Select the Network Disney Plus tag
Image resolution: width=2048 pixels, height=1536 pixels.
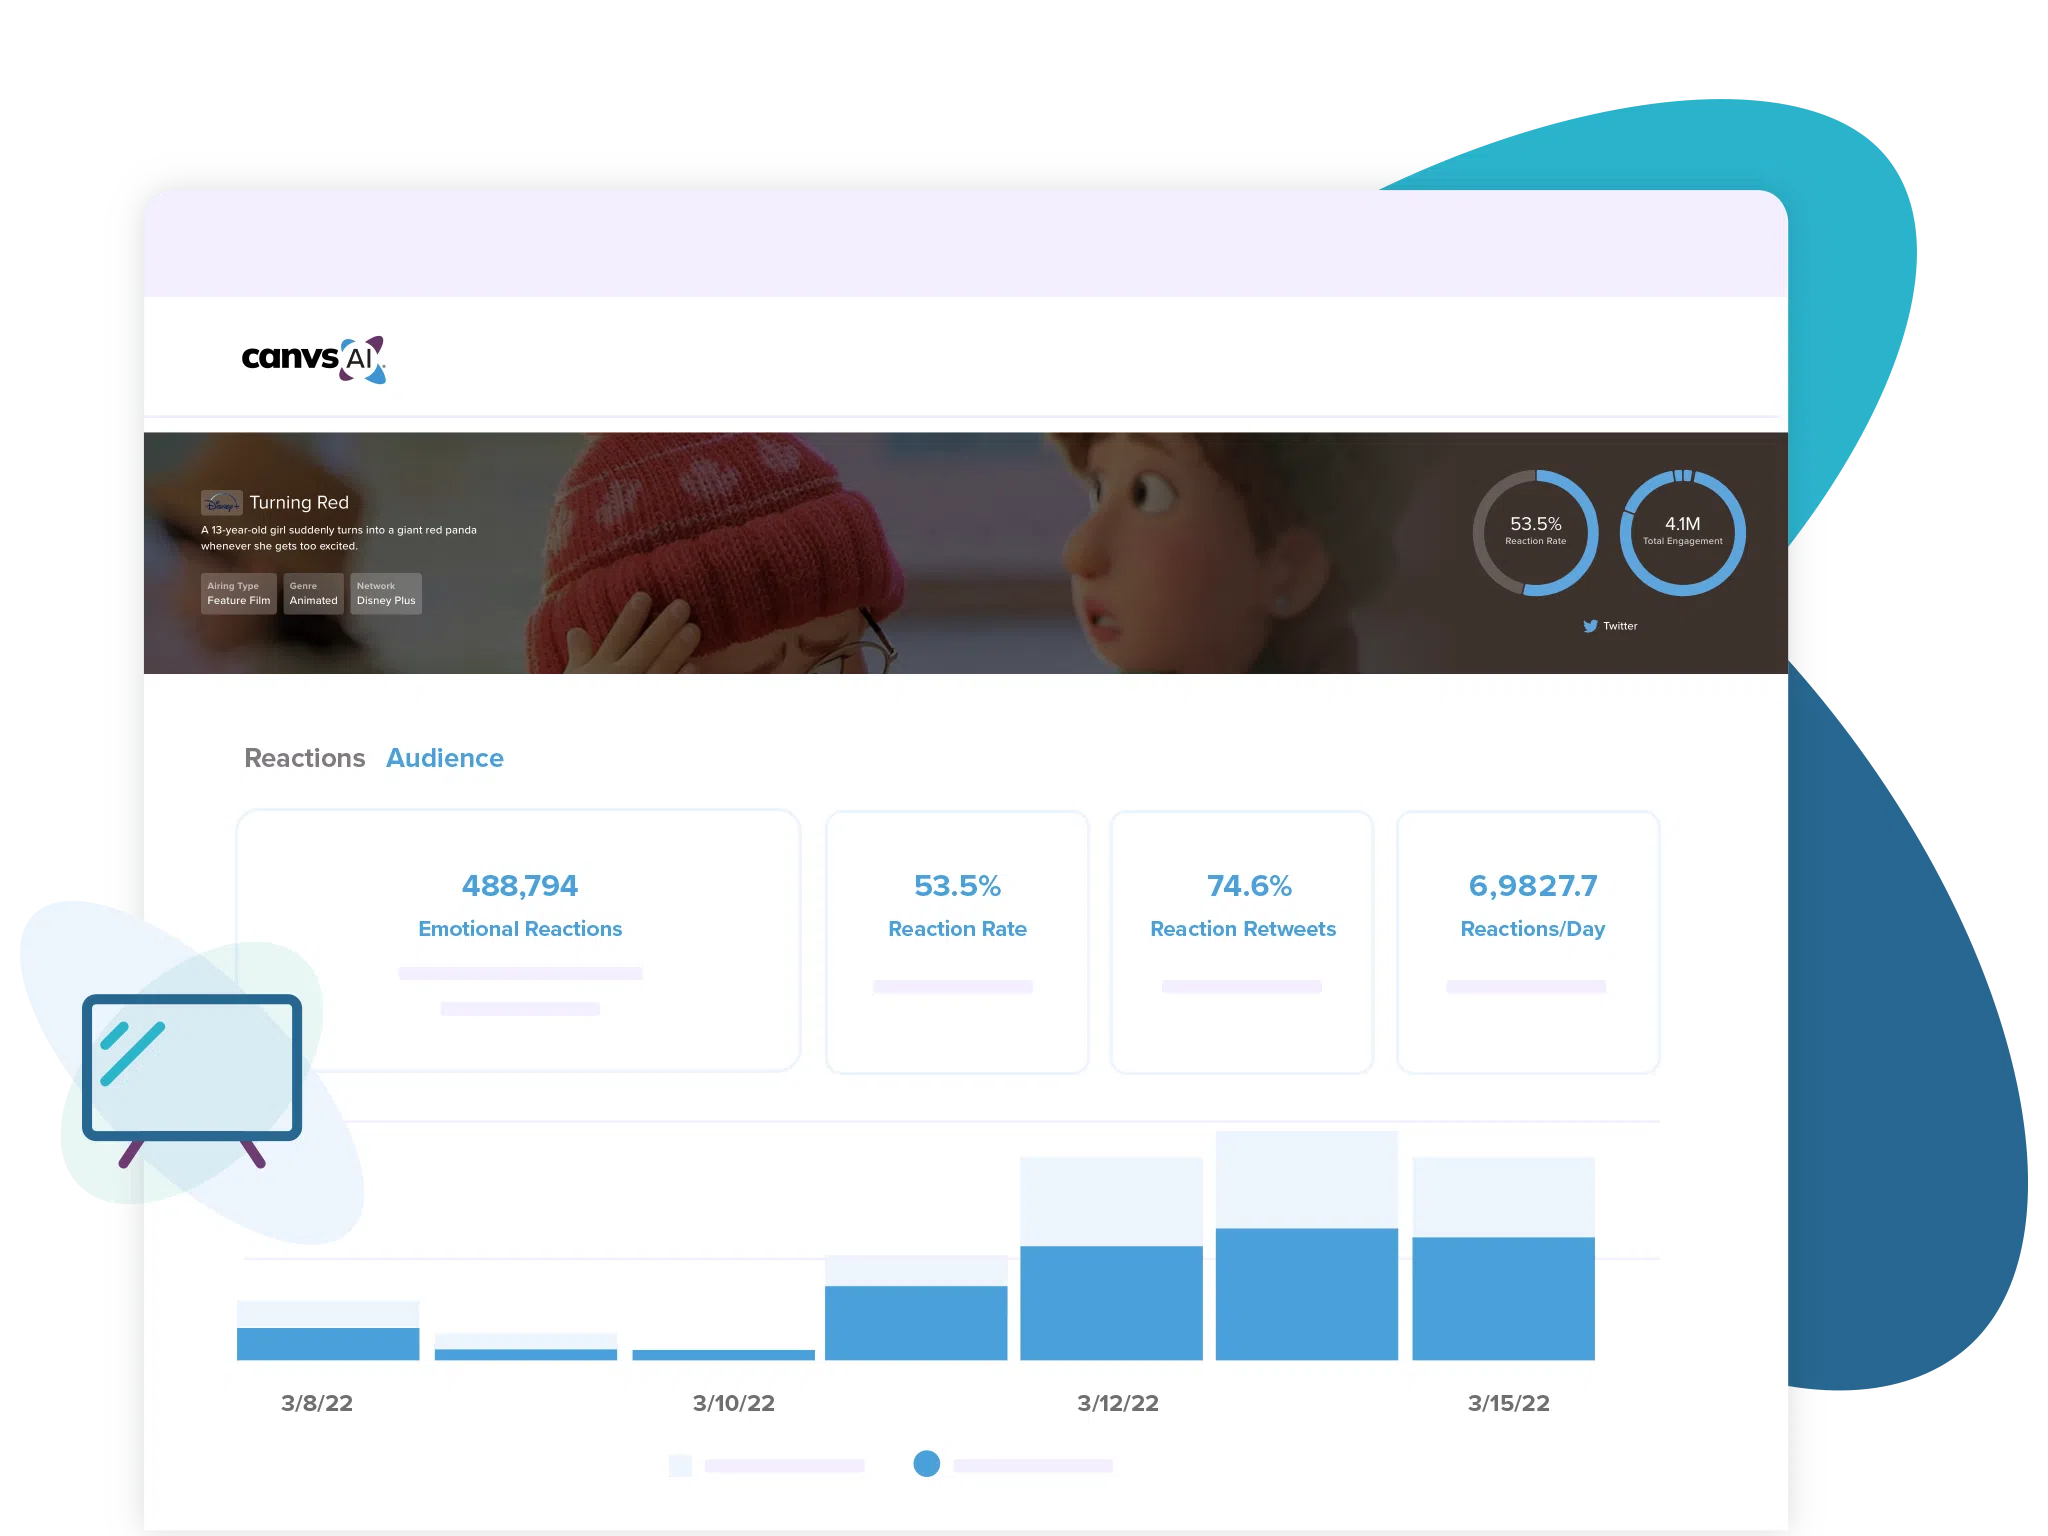pos(386,594)
